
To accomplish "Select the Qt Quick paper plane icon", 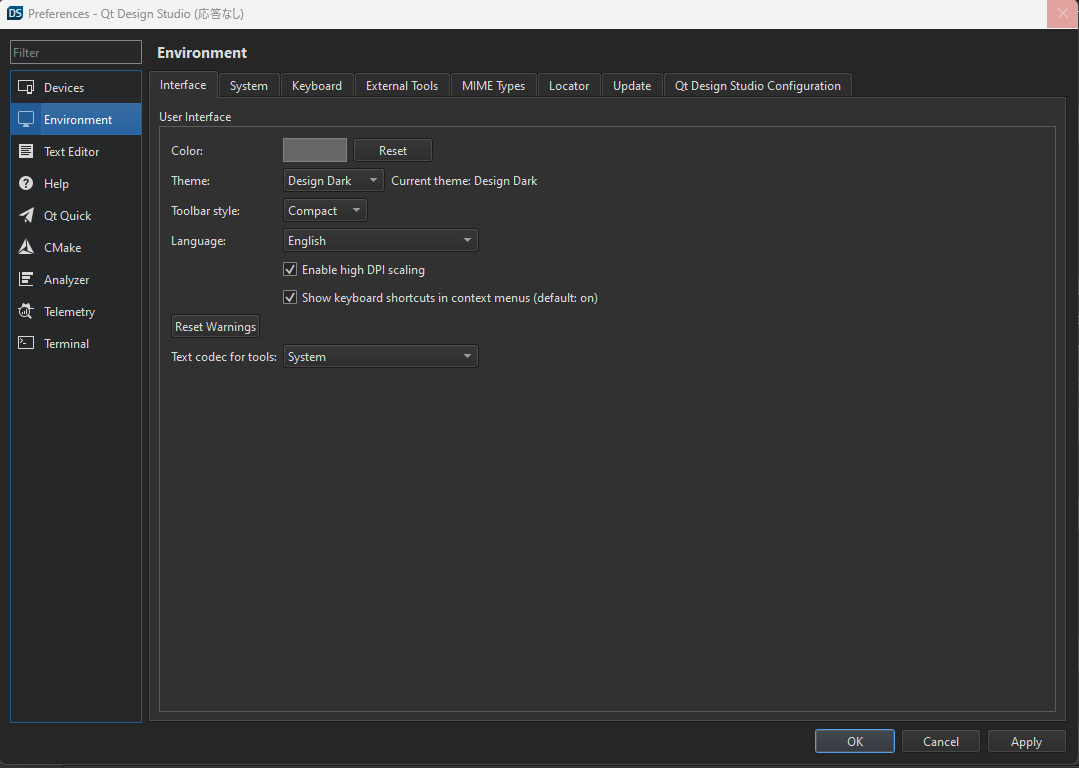I will click(x=26, y=215).
